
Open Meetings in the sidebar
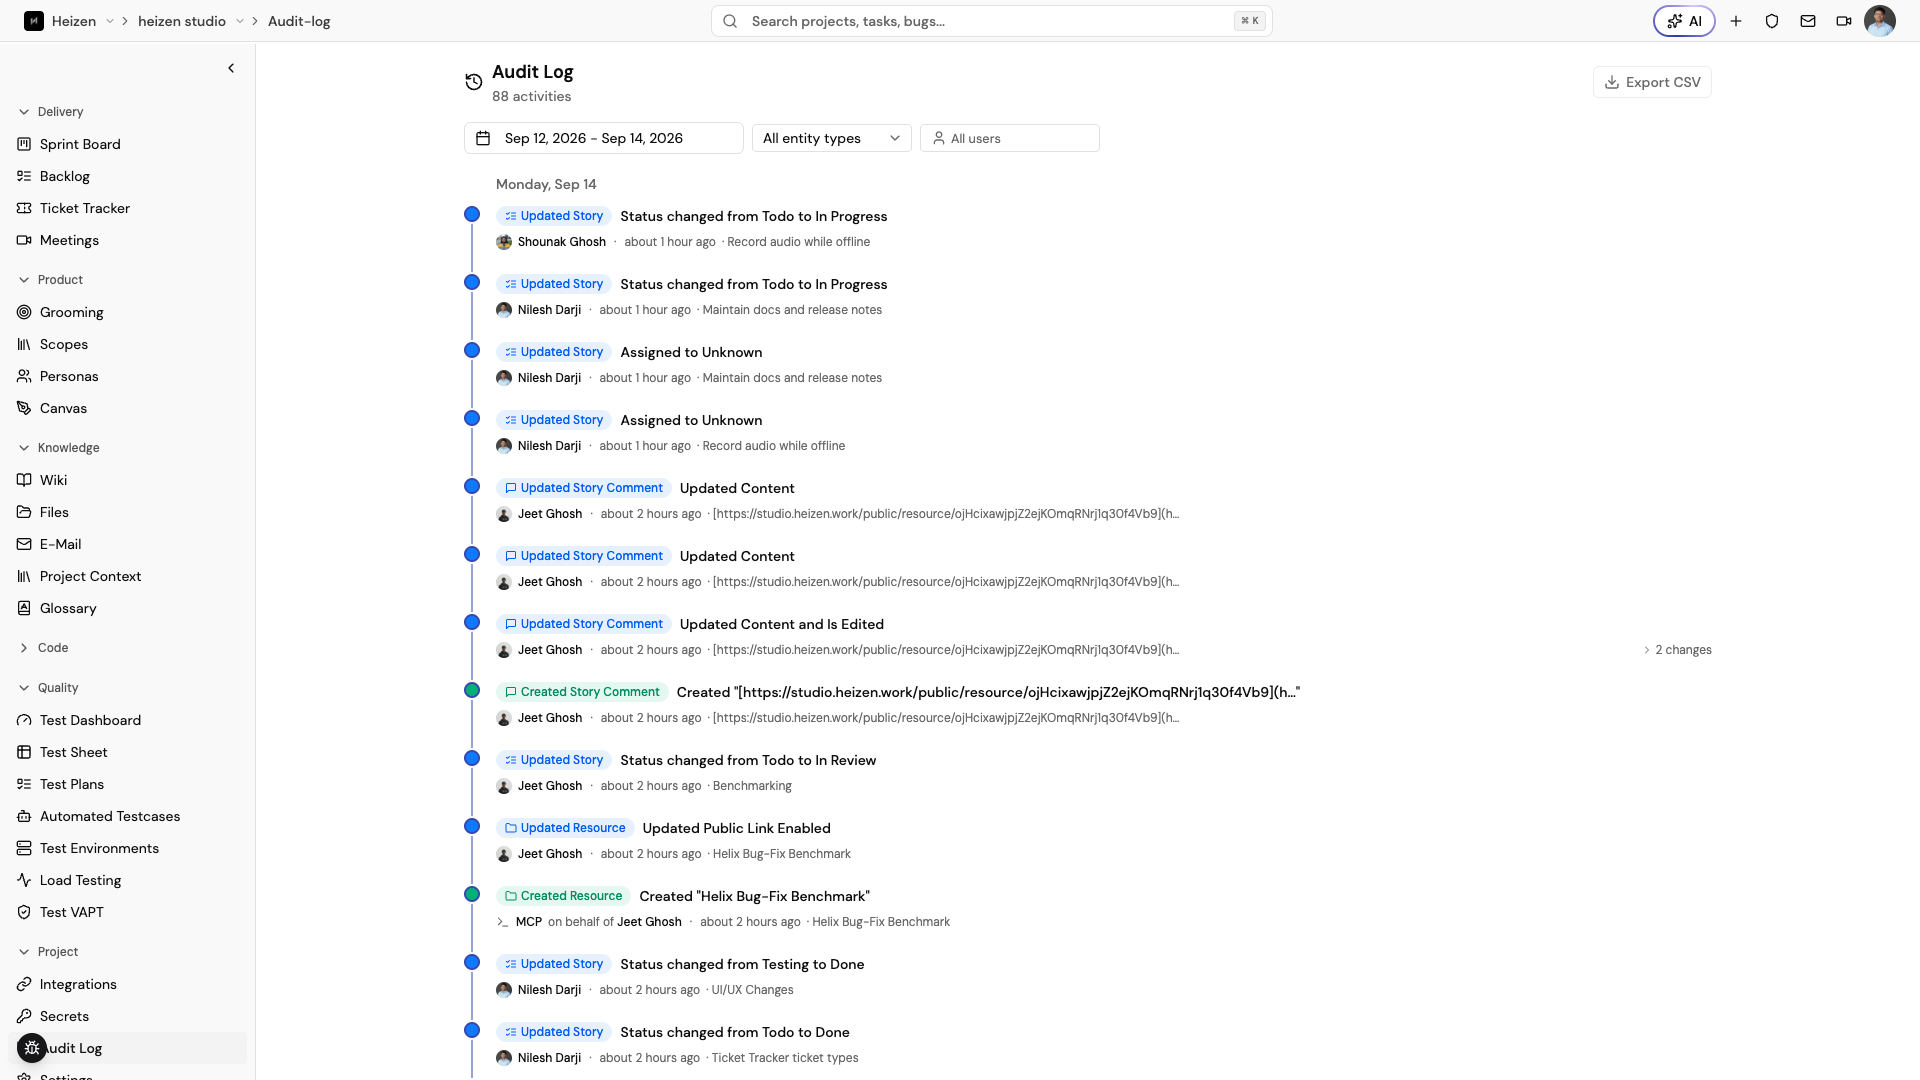[x=69, y=240]
